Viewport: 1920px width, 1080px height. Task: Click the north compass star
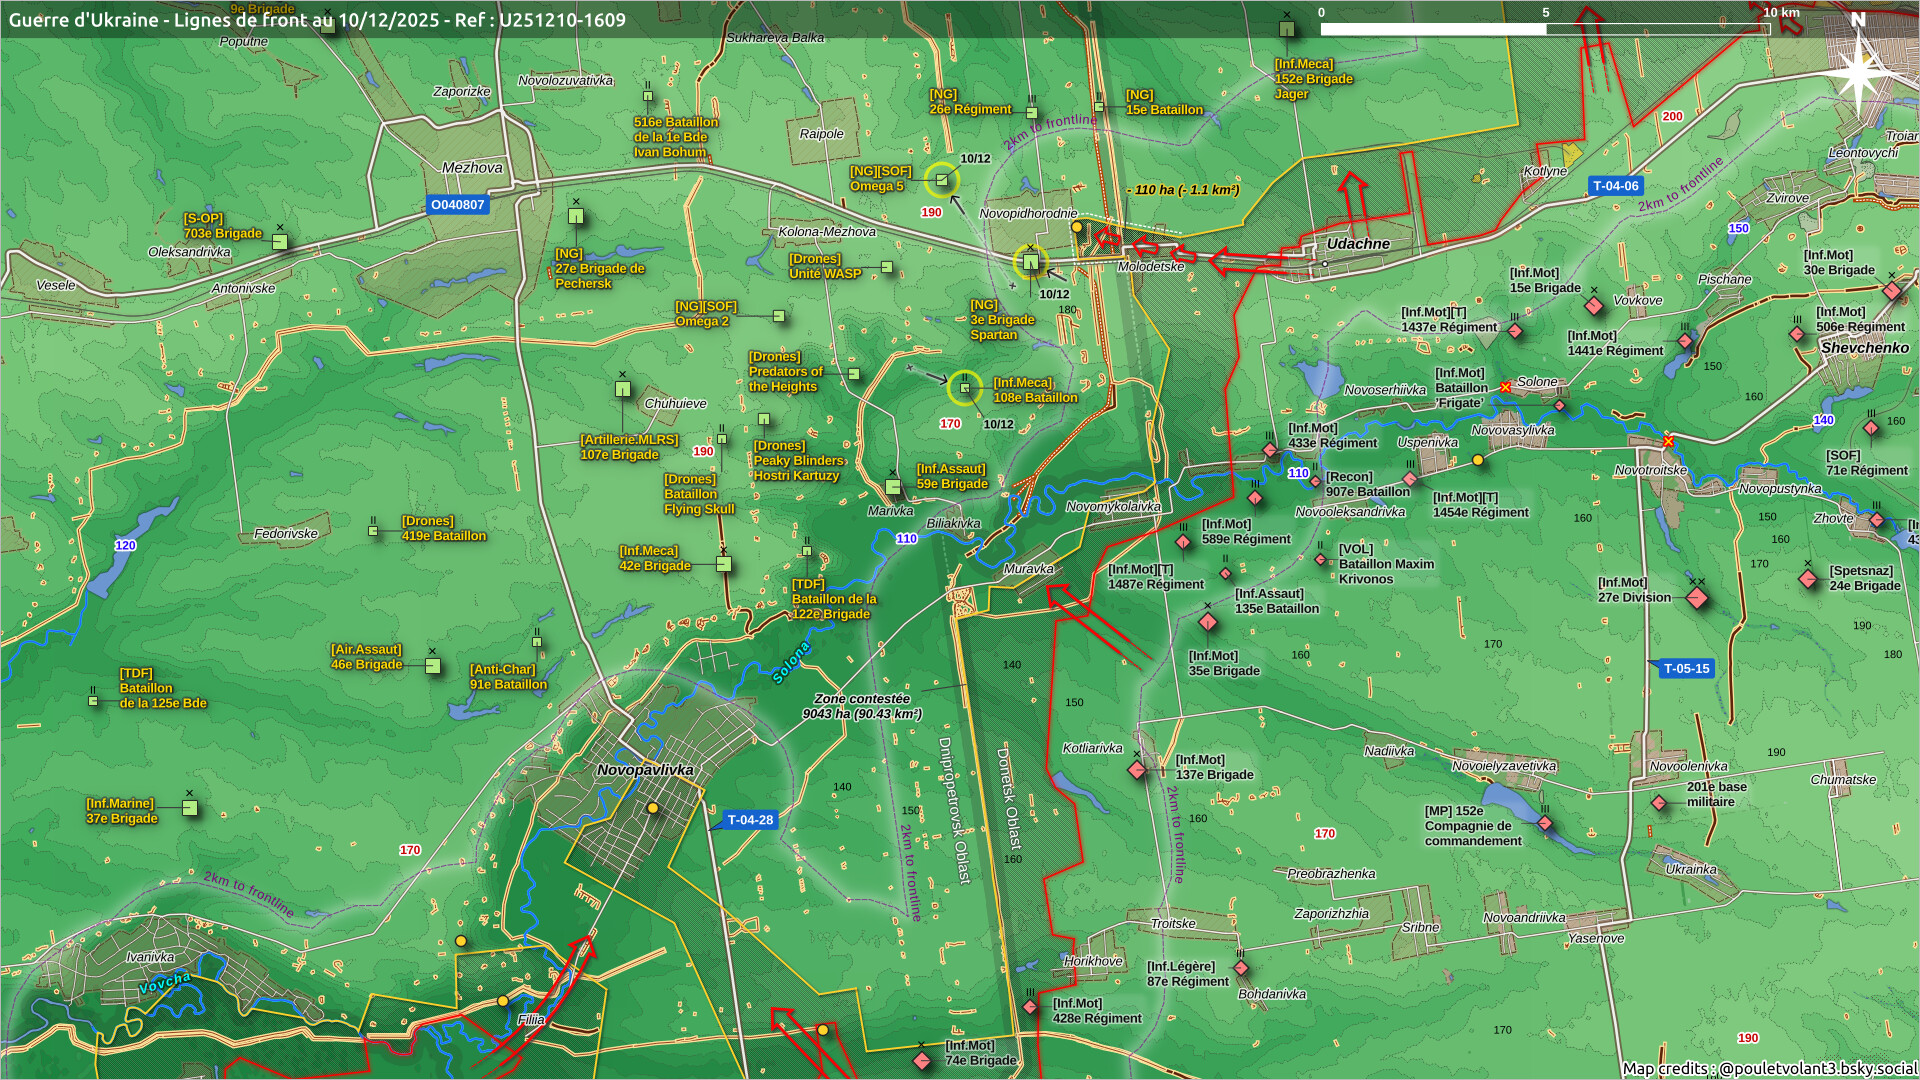click(1858, 70)
